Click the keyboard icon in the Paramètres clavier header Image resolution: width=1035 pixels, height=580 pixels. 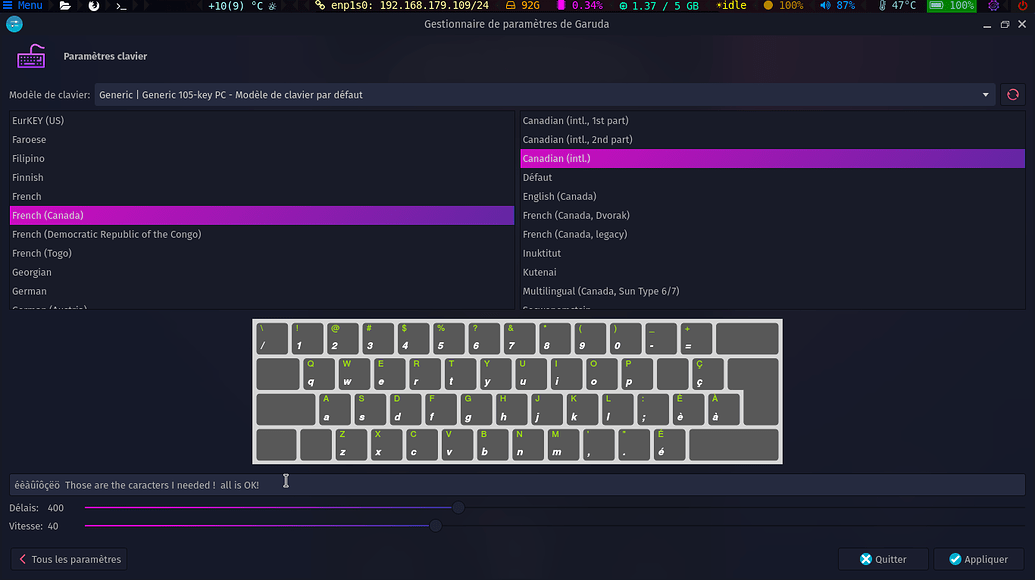[x=32, y=57]
